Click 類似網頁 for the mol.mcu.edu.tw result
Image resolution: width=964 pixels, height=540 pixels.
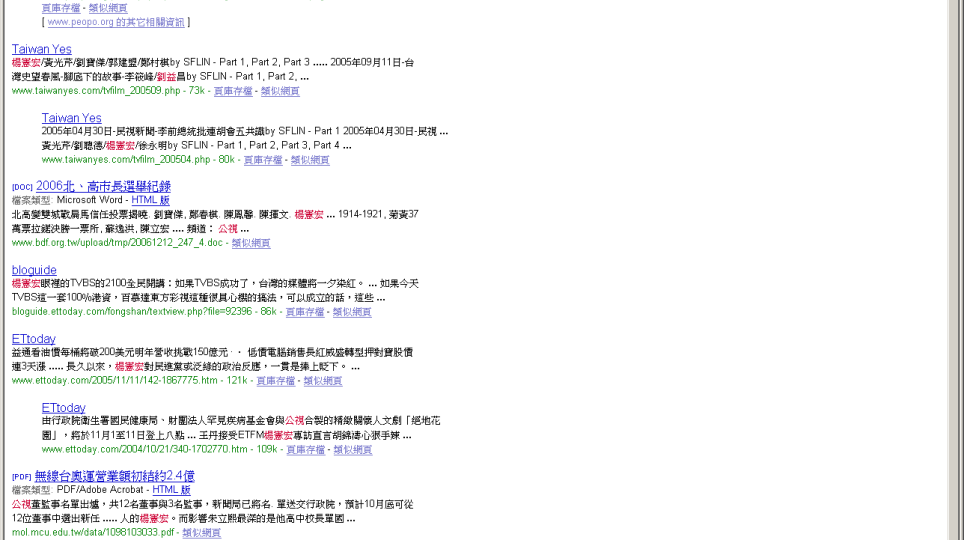(202, 533)
